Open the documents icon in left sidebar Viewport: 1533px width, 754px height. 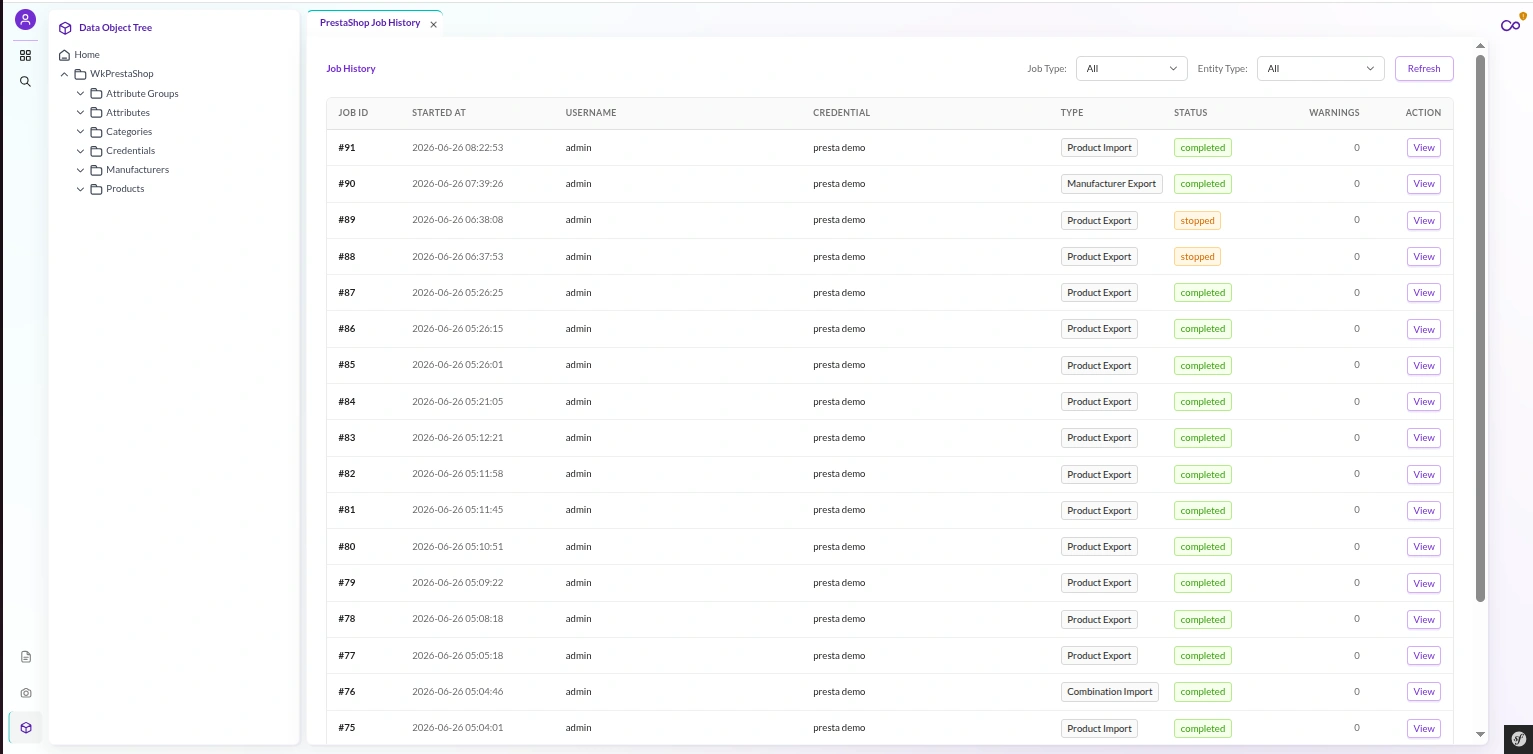26,657
